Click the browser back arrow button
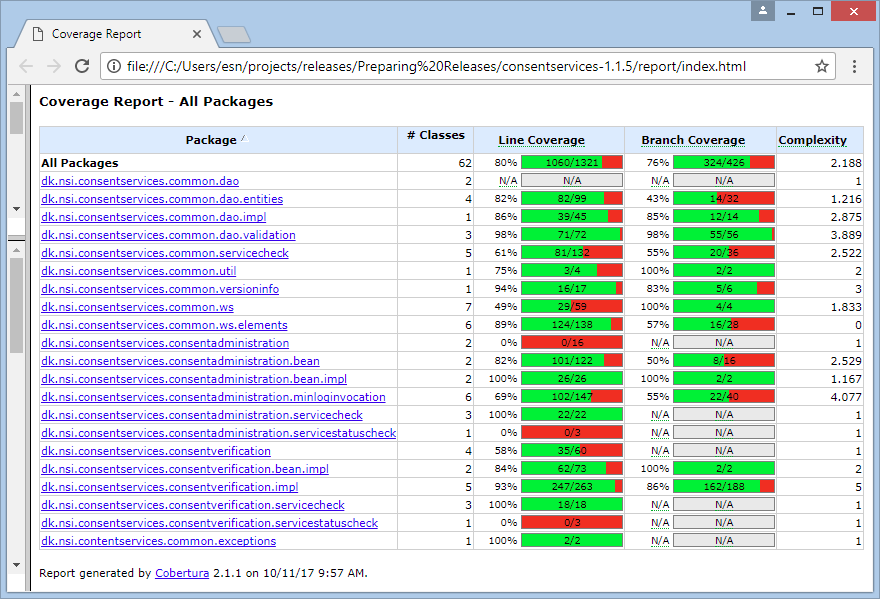Screen dimensions: 880x599 26,67
